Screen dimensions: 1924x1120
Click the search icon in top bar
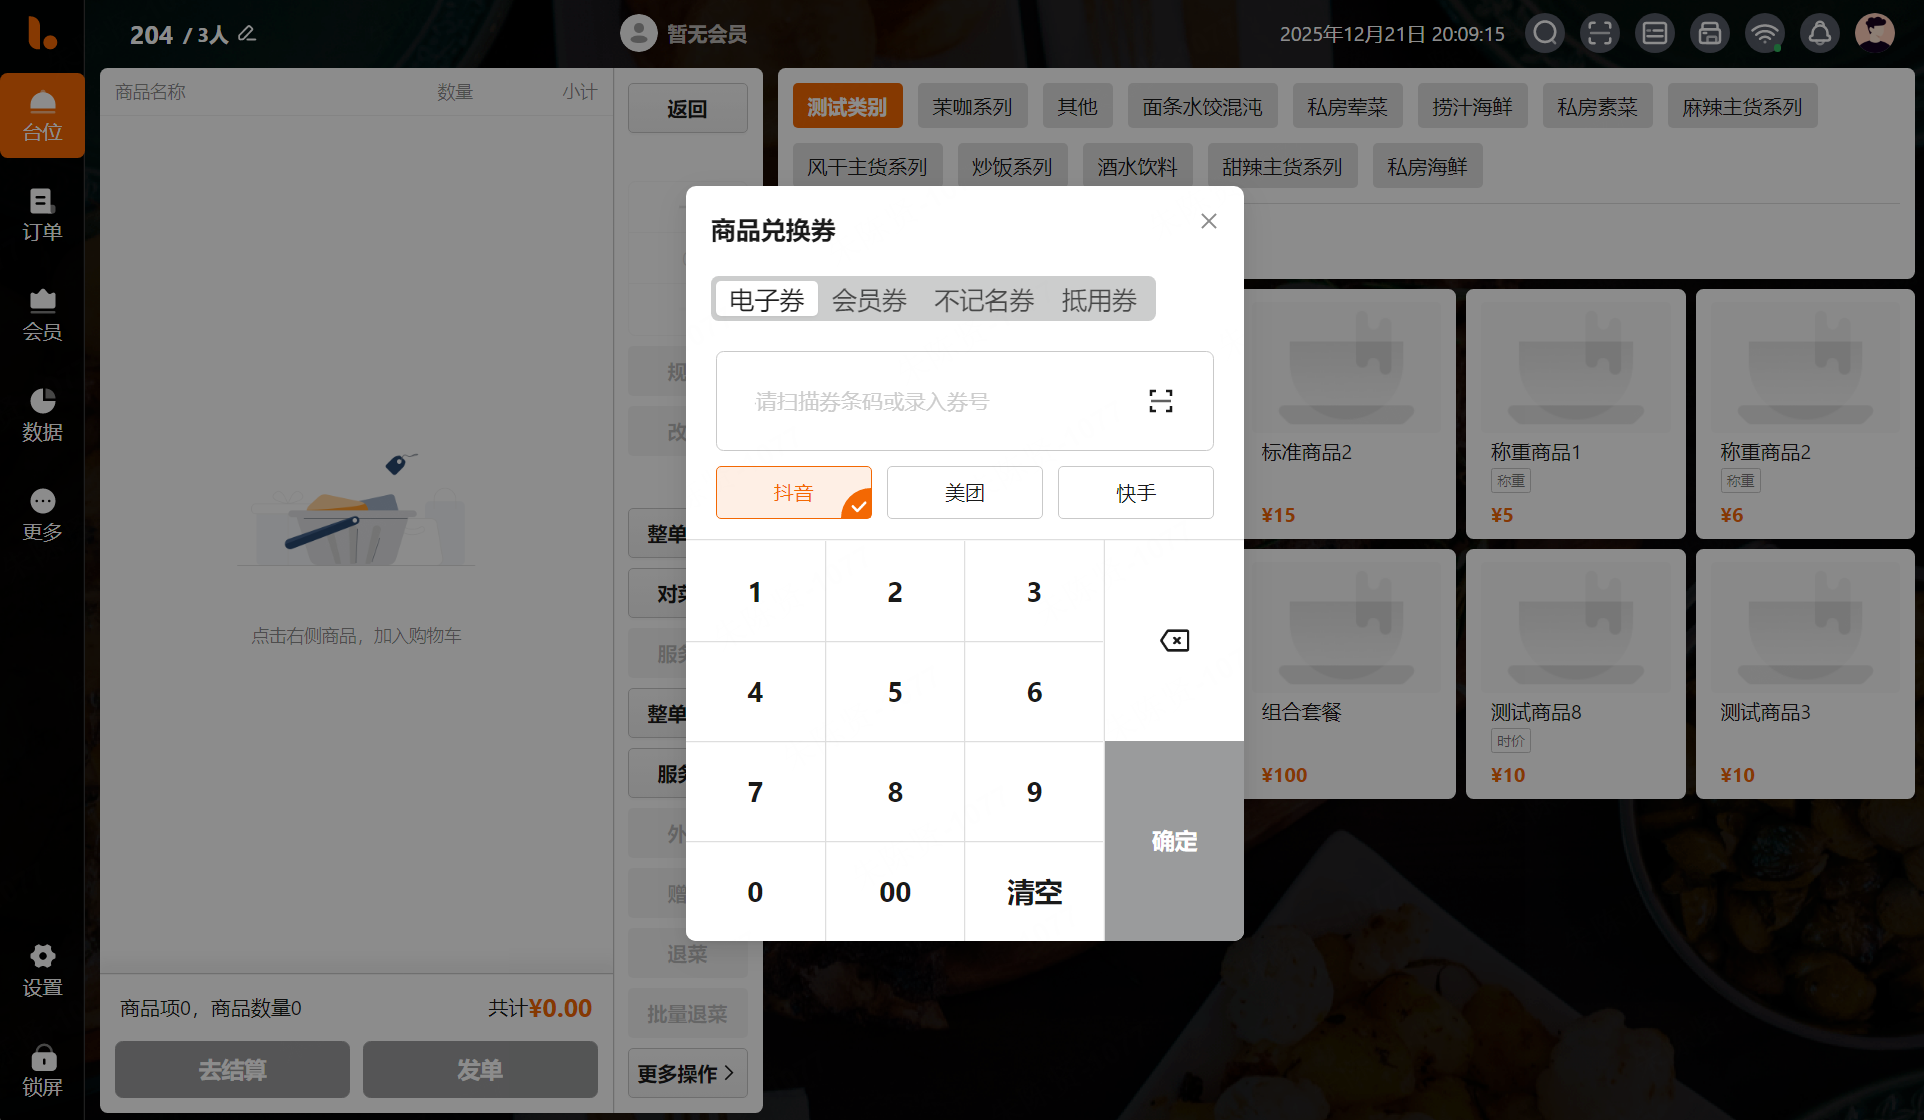click(1545, 34)
